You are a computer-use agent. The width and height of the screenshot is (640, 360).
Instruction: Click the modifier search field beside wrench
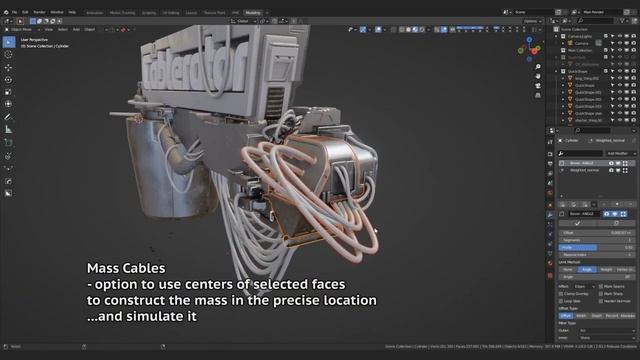[580, 153]
